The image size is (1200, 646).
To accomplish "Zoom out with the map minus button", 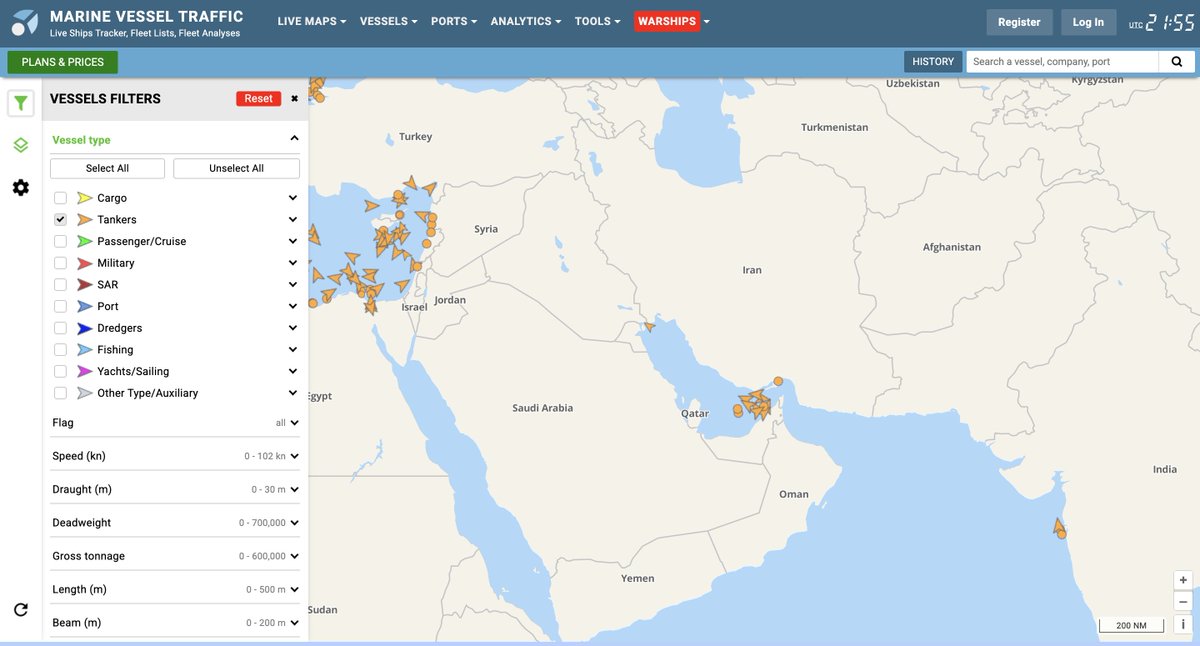I will [x=1183, y=602].
